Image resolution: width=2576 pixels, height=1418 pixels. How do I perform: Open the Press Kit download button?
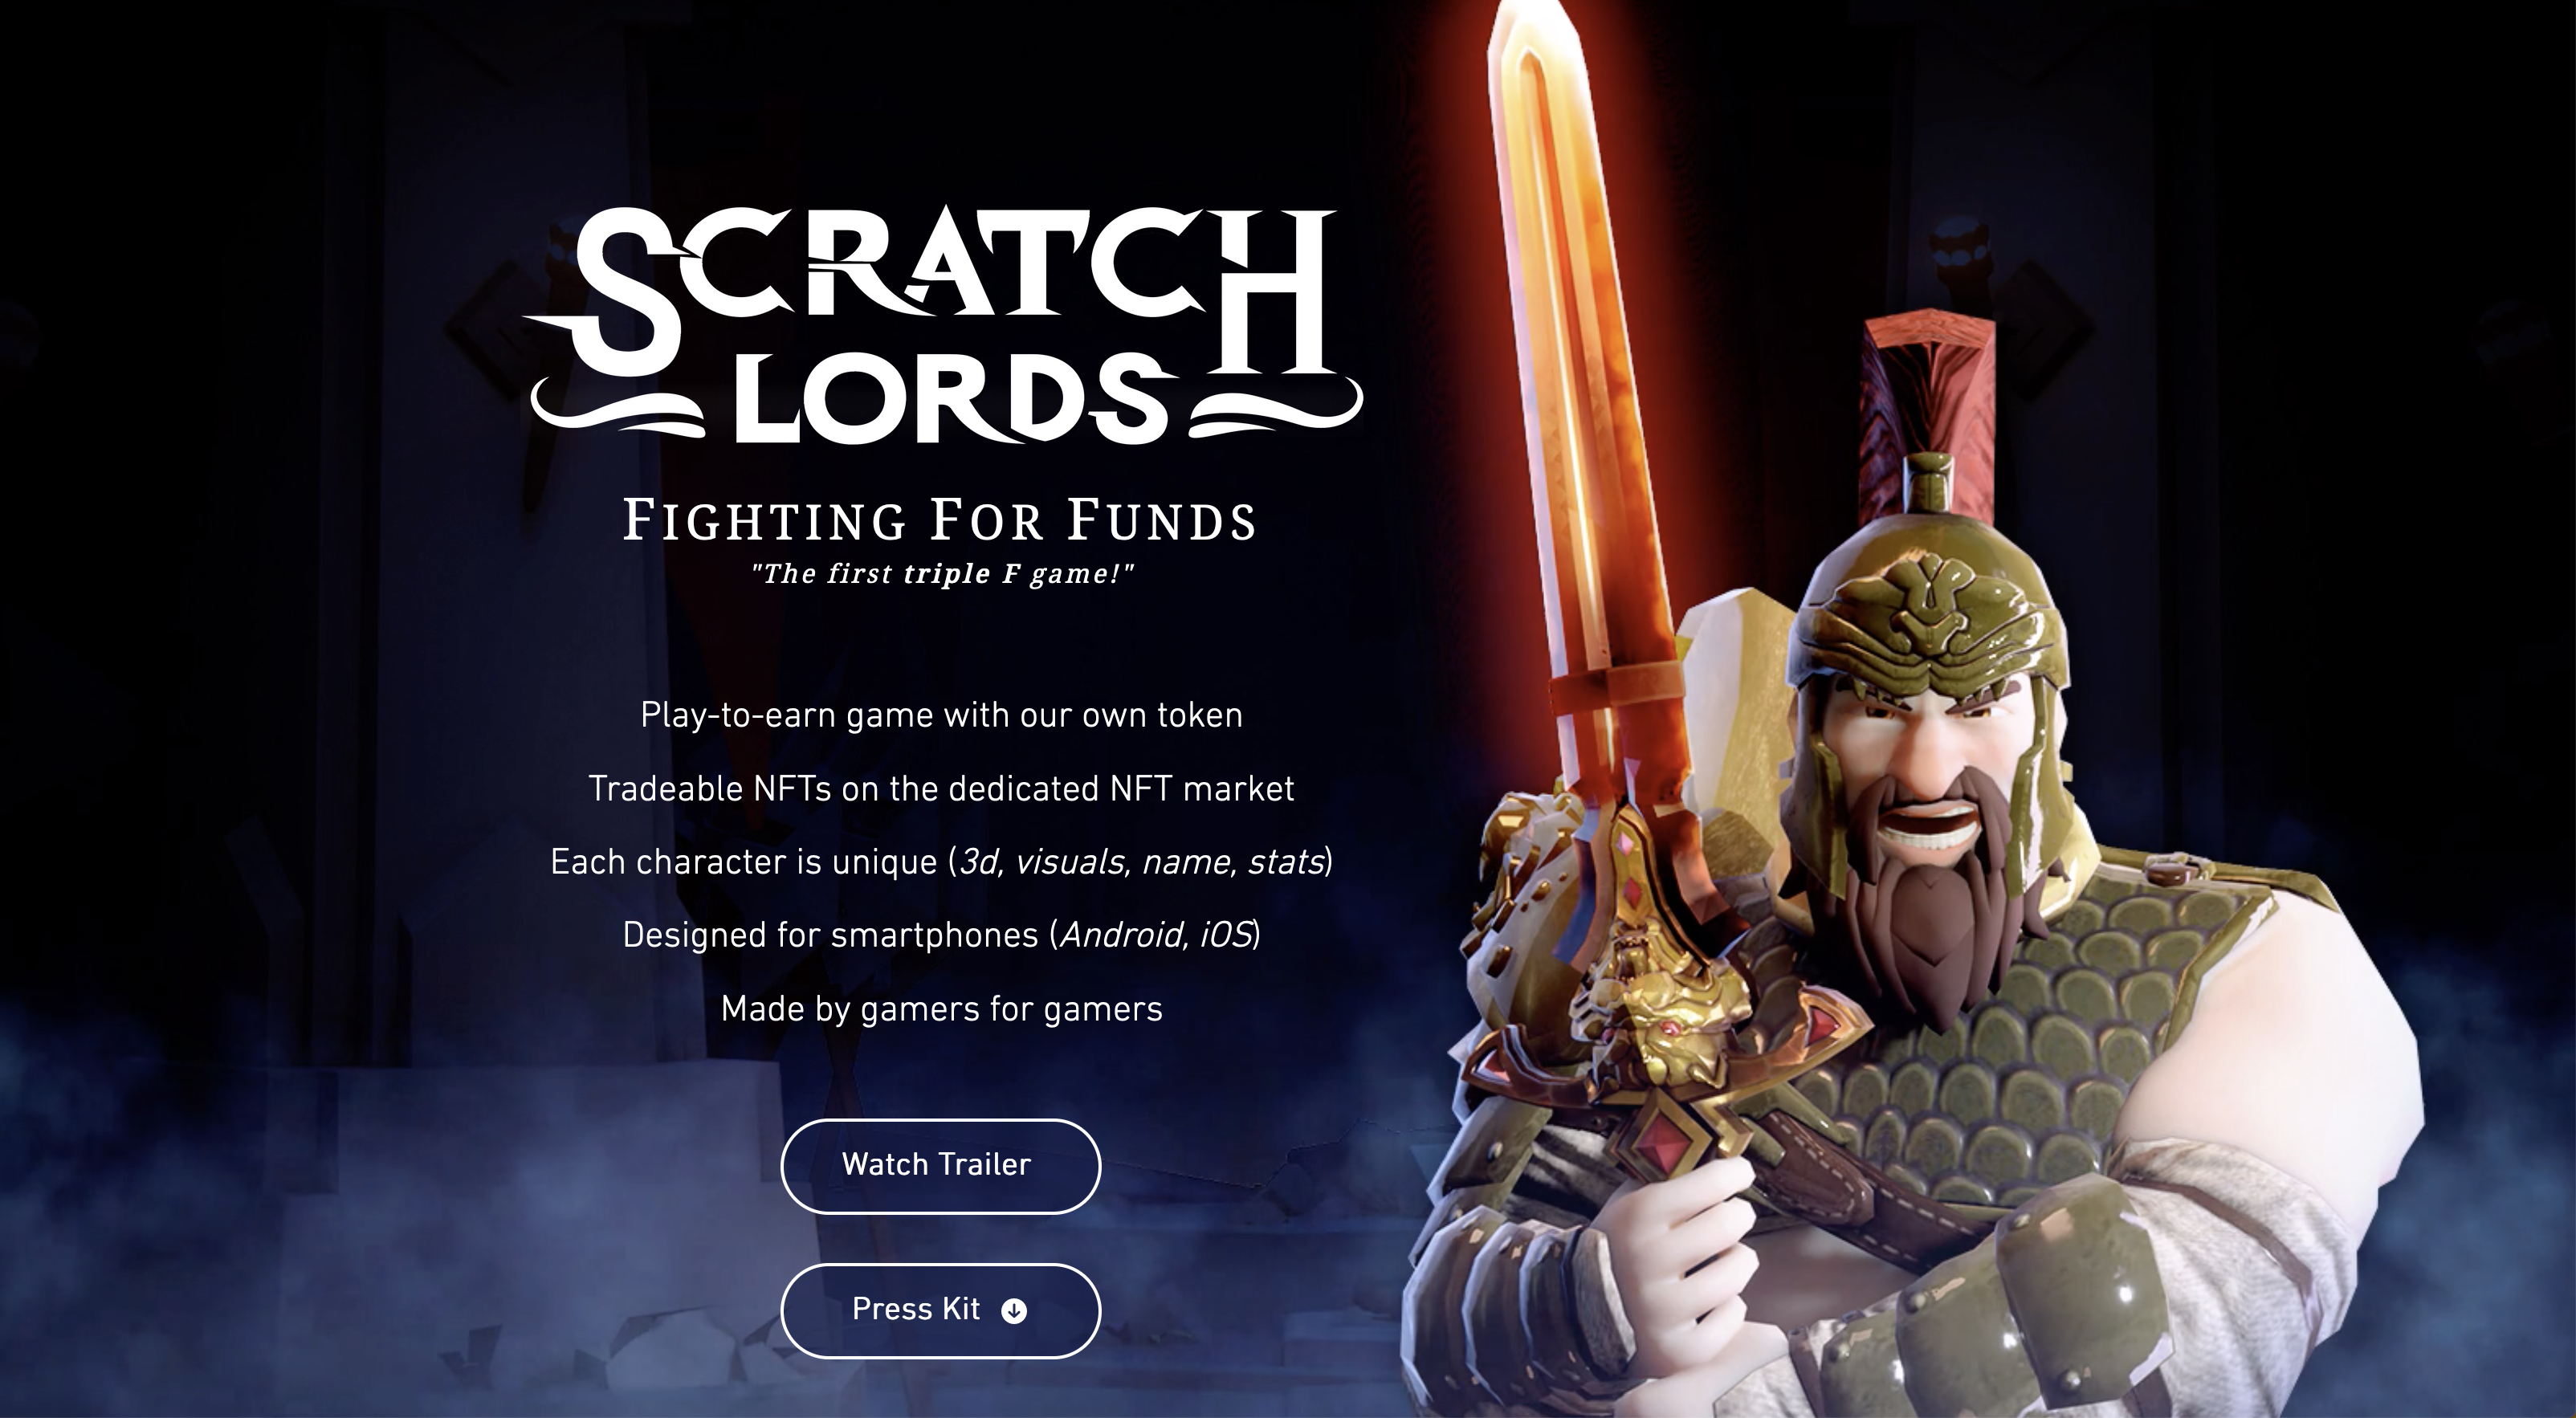click(940, 1311)
